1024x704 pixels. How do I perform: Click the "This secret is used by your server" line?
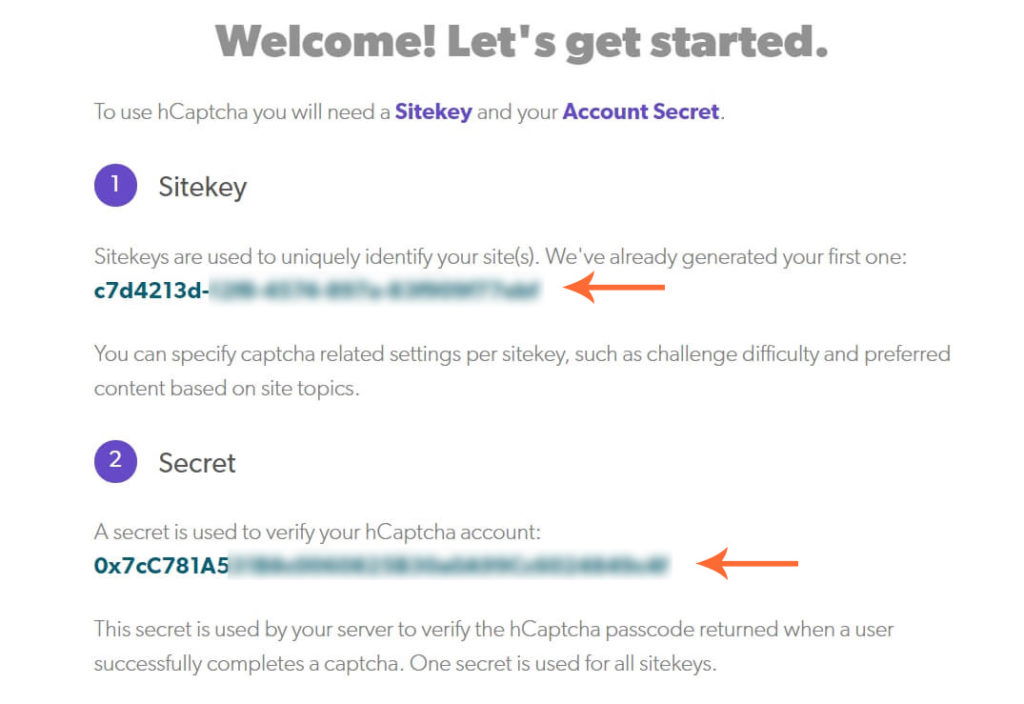(494, 630)
